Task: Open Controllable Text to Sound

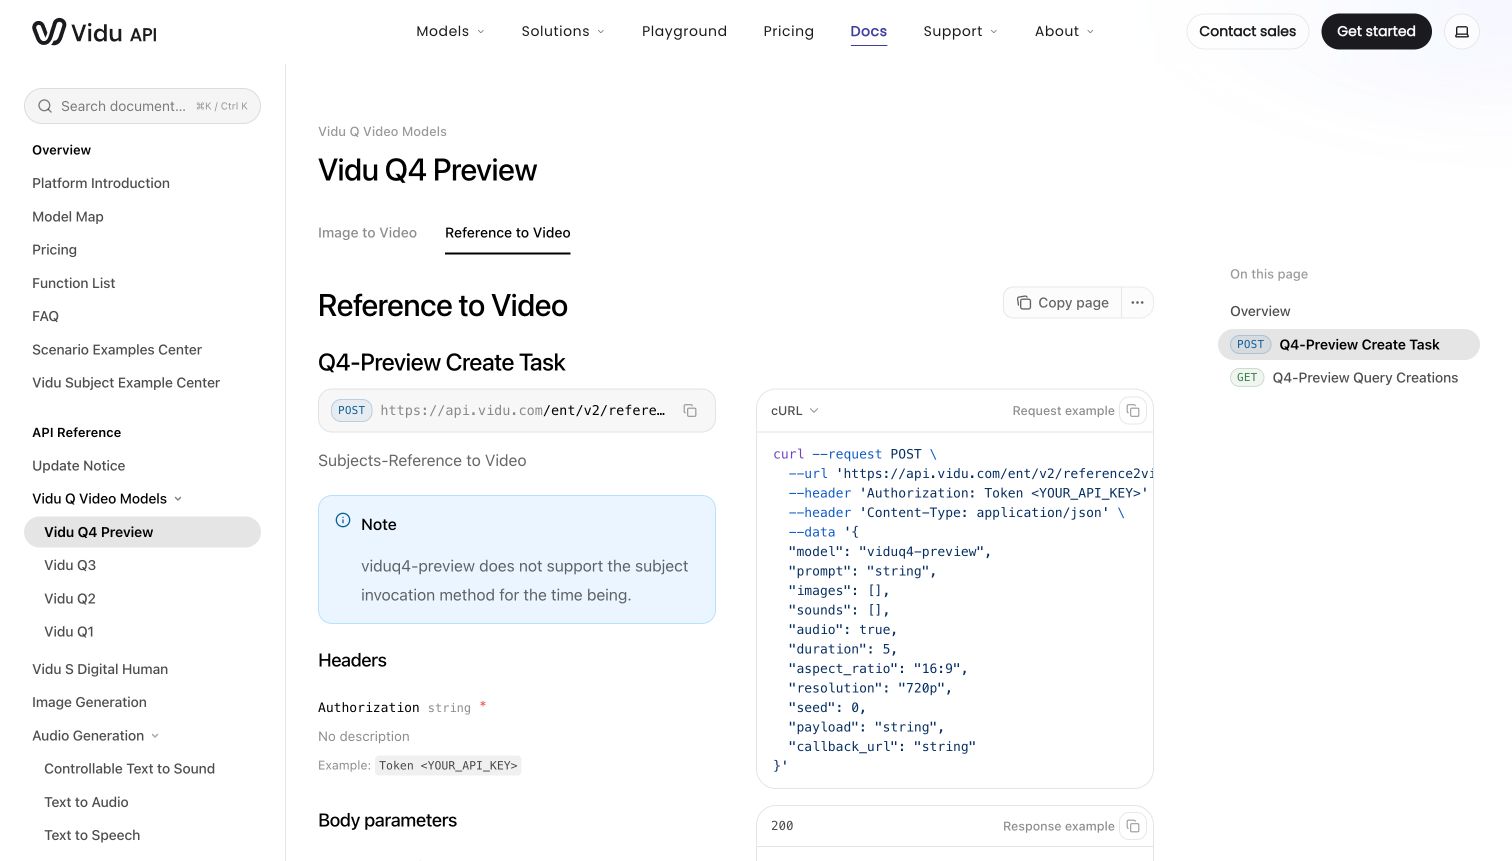Action: tap(129, 769)
